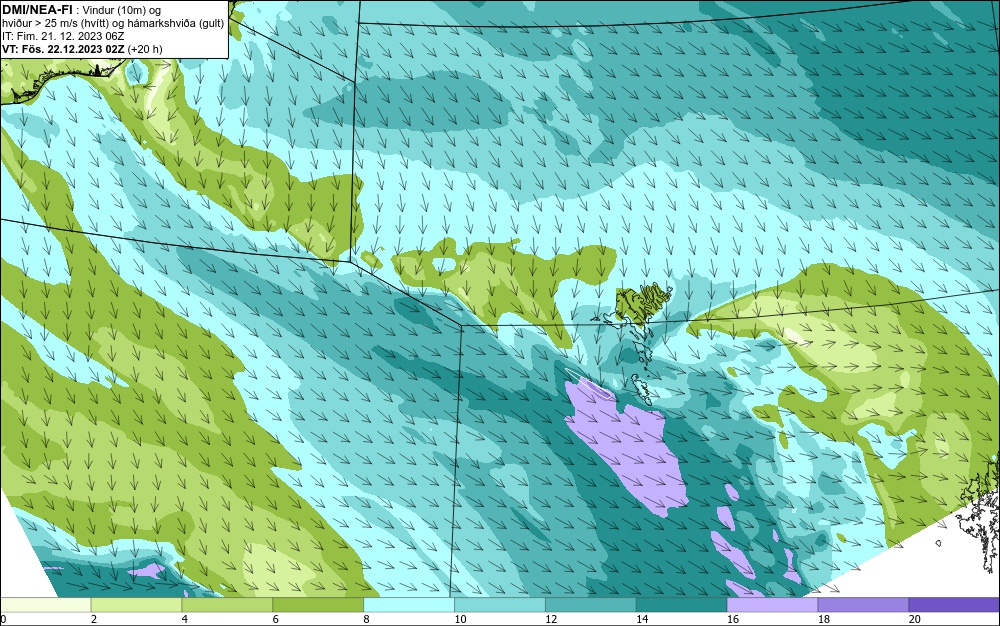Click the legend scale label "20"

[x=915, y=619]
